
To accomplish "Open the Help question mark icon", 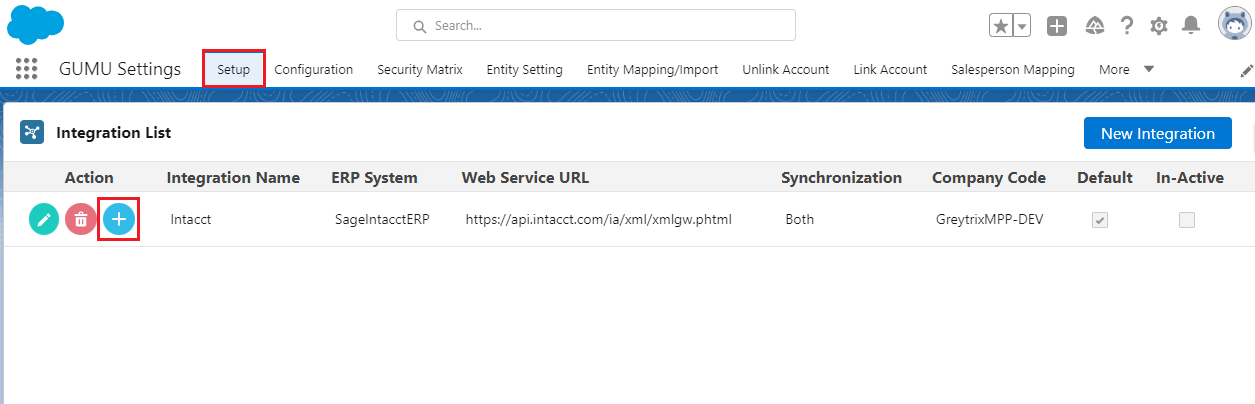I will (1127, 26).
